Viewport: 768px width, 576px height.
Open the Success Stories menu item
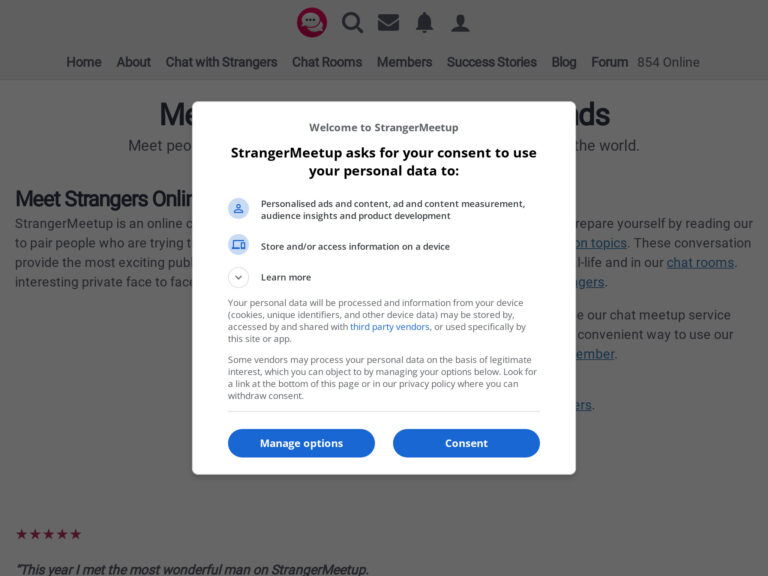coord(492,62)
